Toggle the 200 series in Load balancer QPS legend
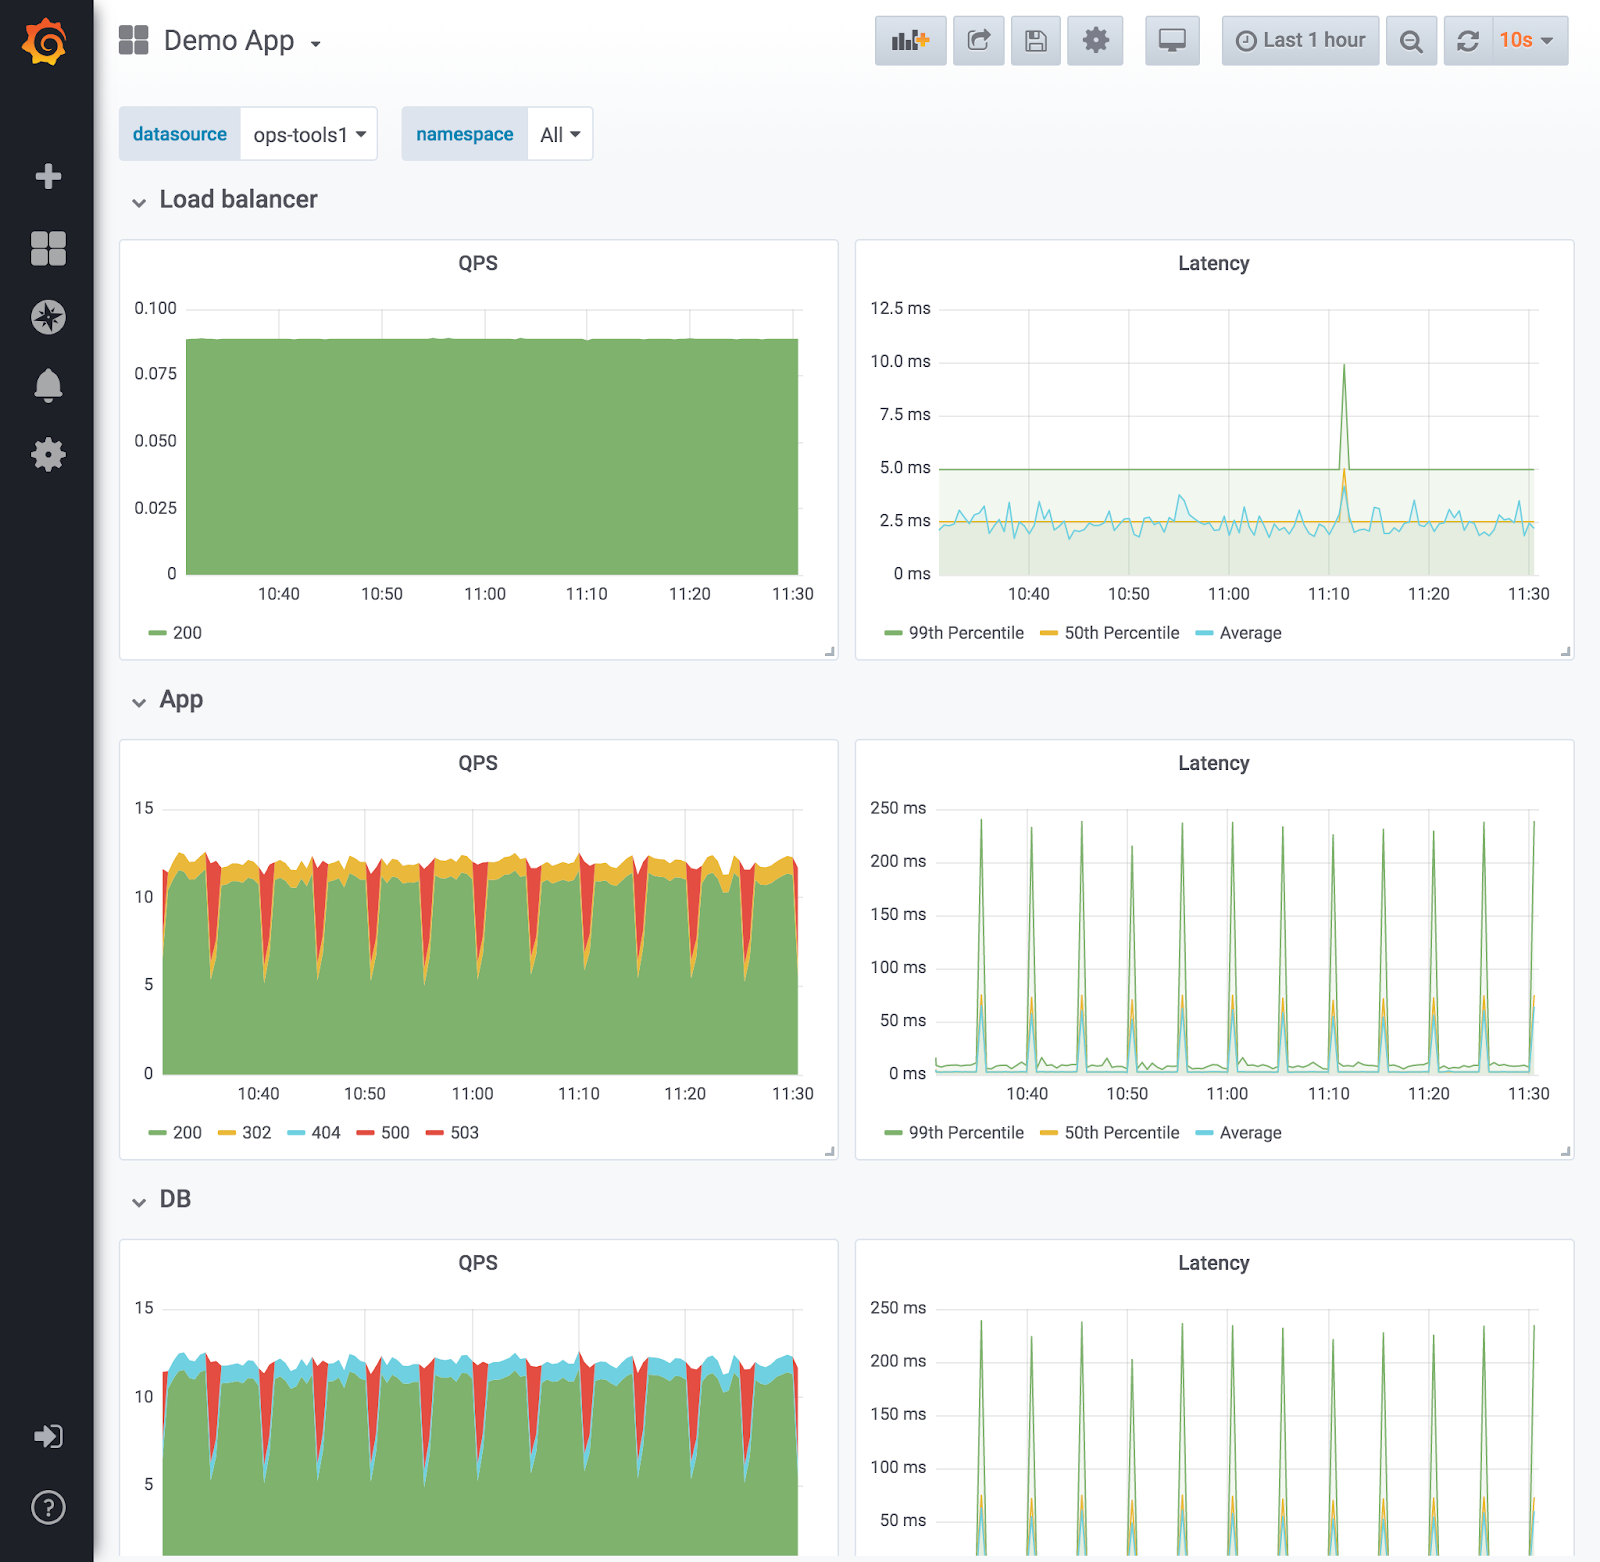 coord(187,633)
